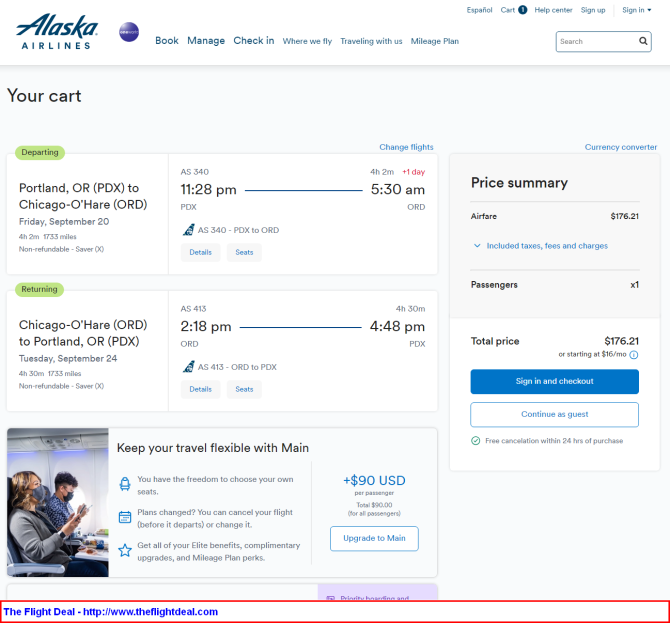This screenshot has height=623, width=670.
Task: Click the Alaska Airlines logo
Action: coord(57,32)
